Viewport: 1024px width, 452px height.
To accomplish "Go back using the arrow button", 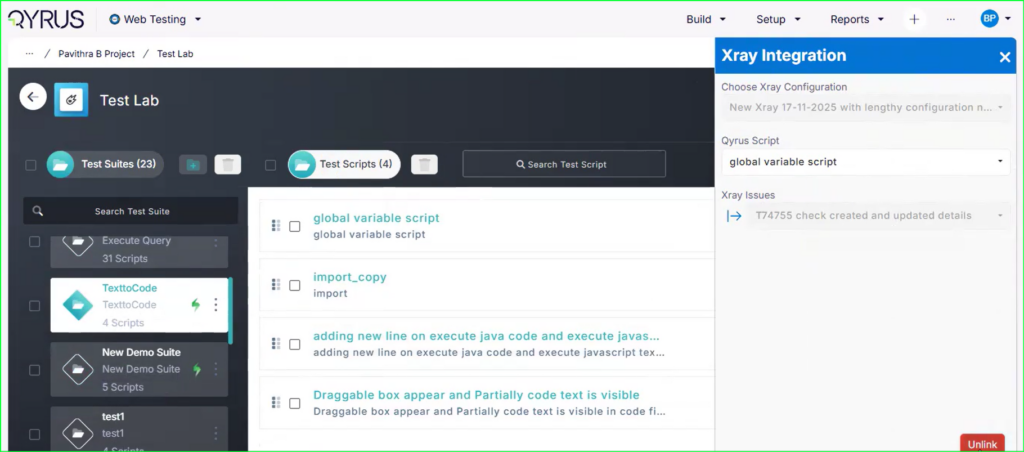I will coord(33,97).
